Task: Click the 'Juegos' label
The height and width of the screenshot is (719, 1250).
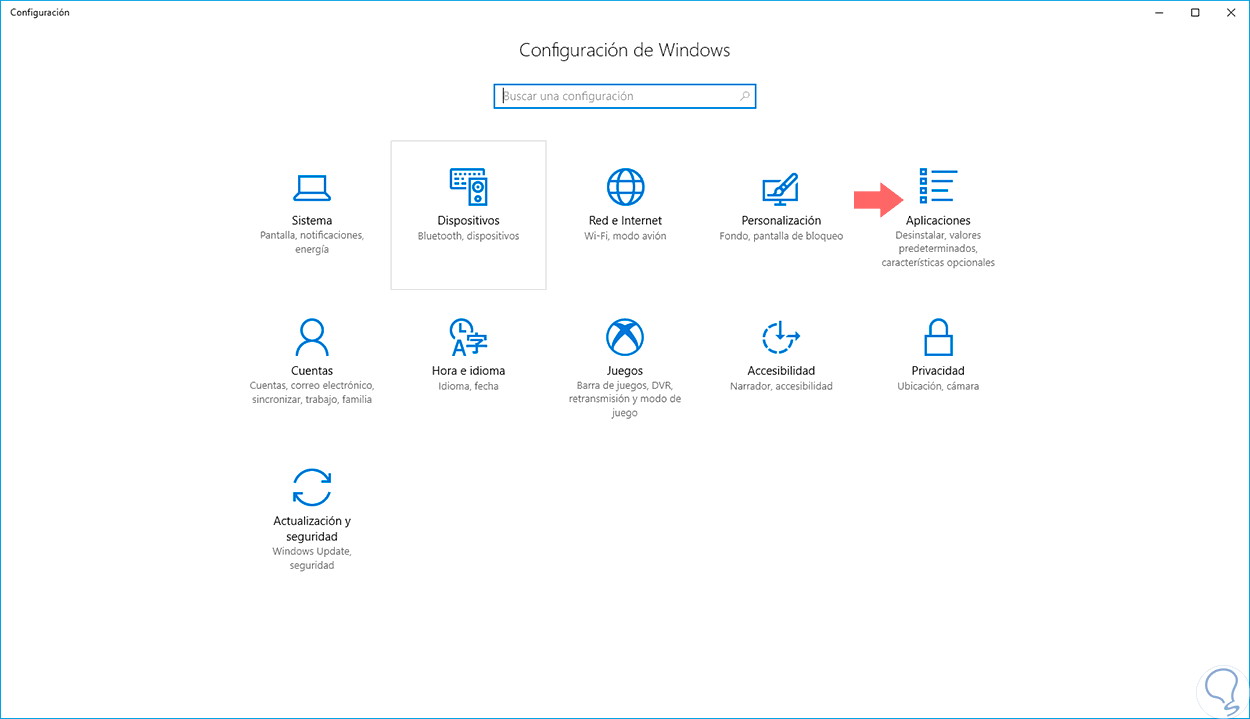Action: click(x=625, y=371)
